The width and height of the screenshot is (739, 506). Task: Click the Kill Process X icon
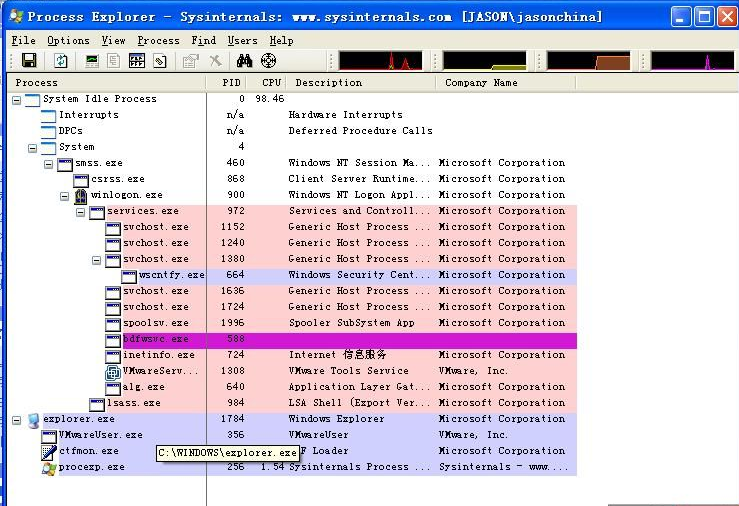coord(215,61)
